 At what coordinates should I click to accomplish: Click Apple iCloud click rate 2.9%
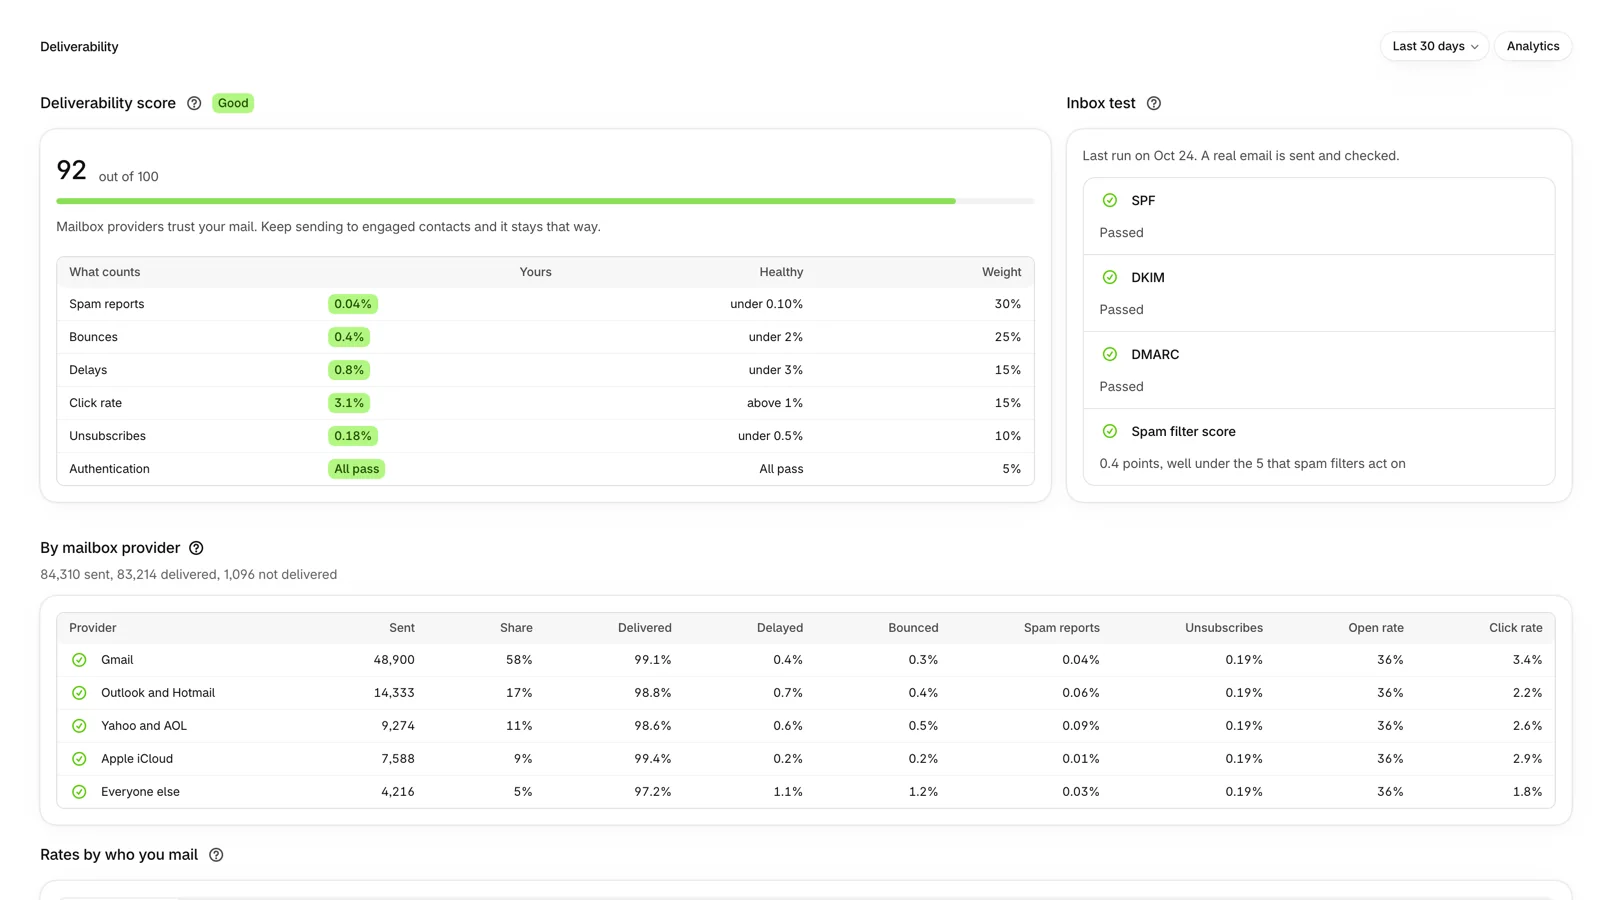point(1527,759)
